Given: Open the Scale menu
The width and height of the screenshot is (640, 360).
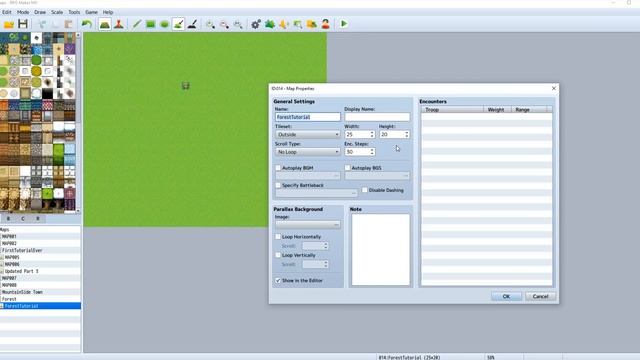Looking at the screenshot, I should [x=57, y=12].
